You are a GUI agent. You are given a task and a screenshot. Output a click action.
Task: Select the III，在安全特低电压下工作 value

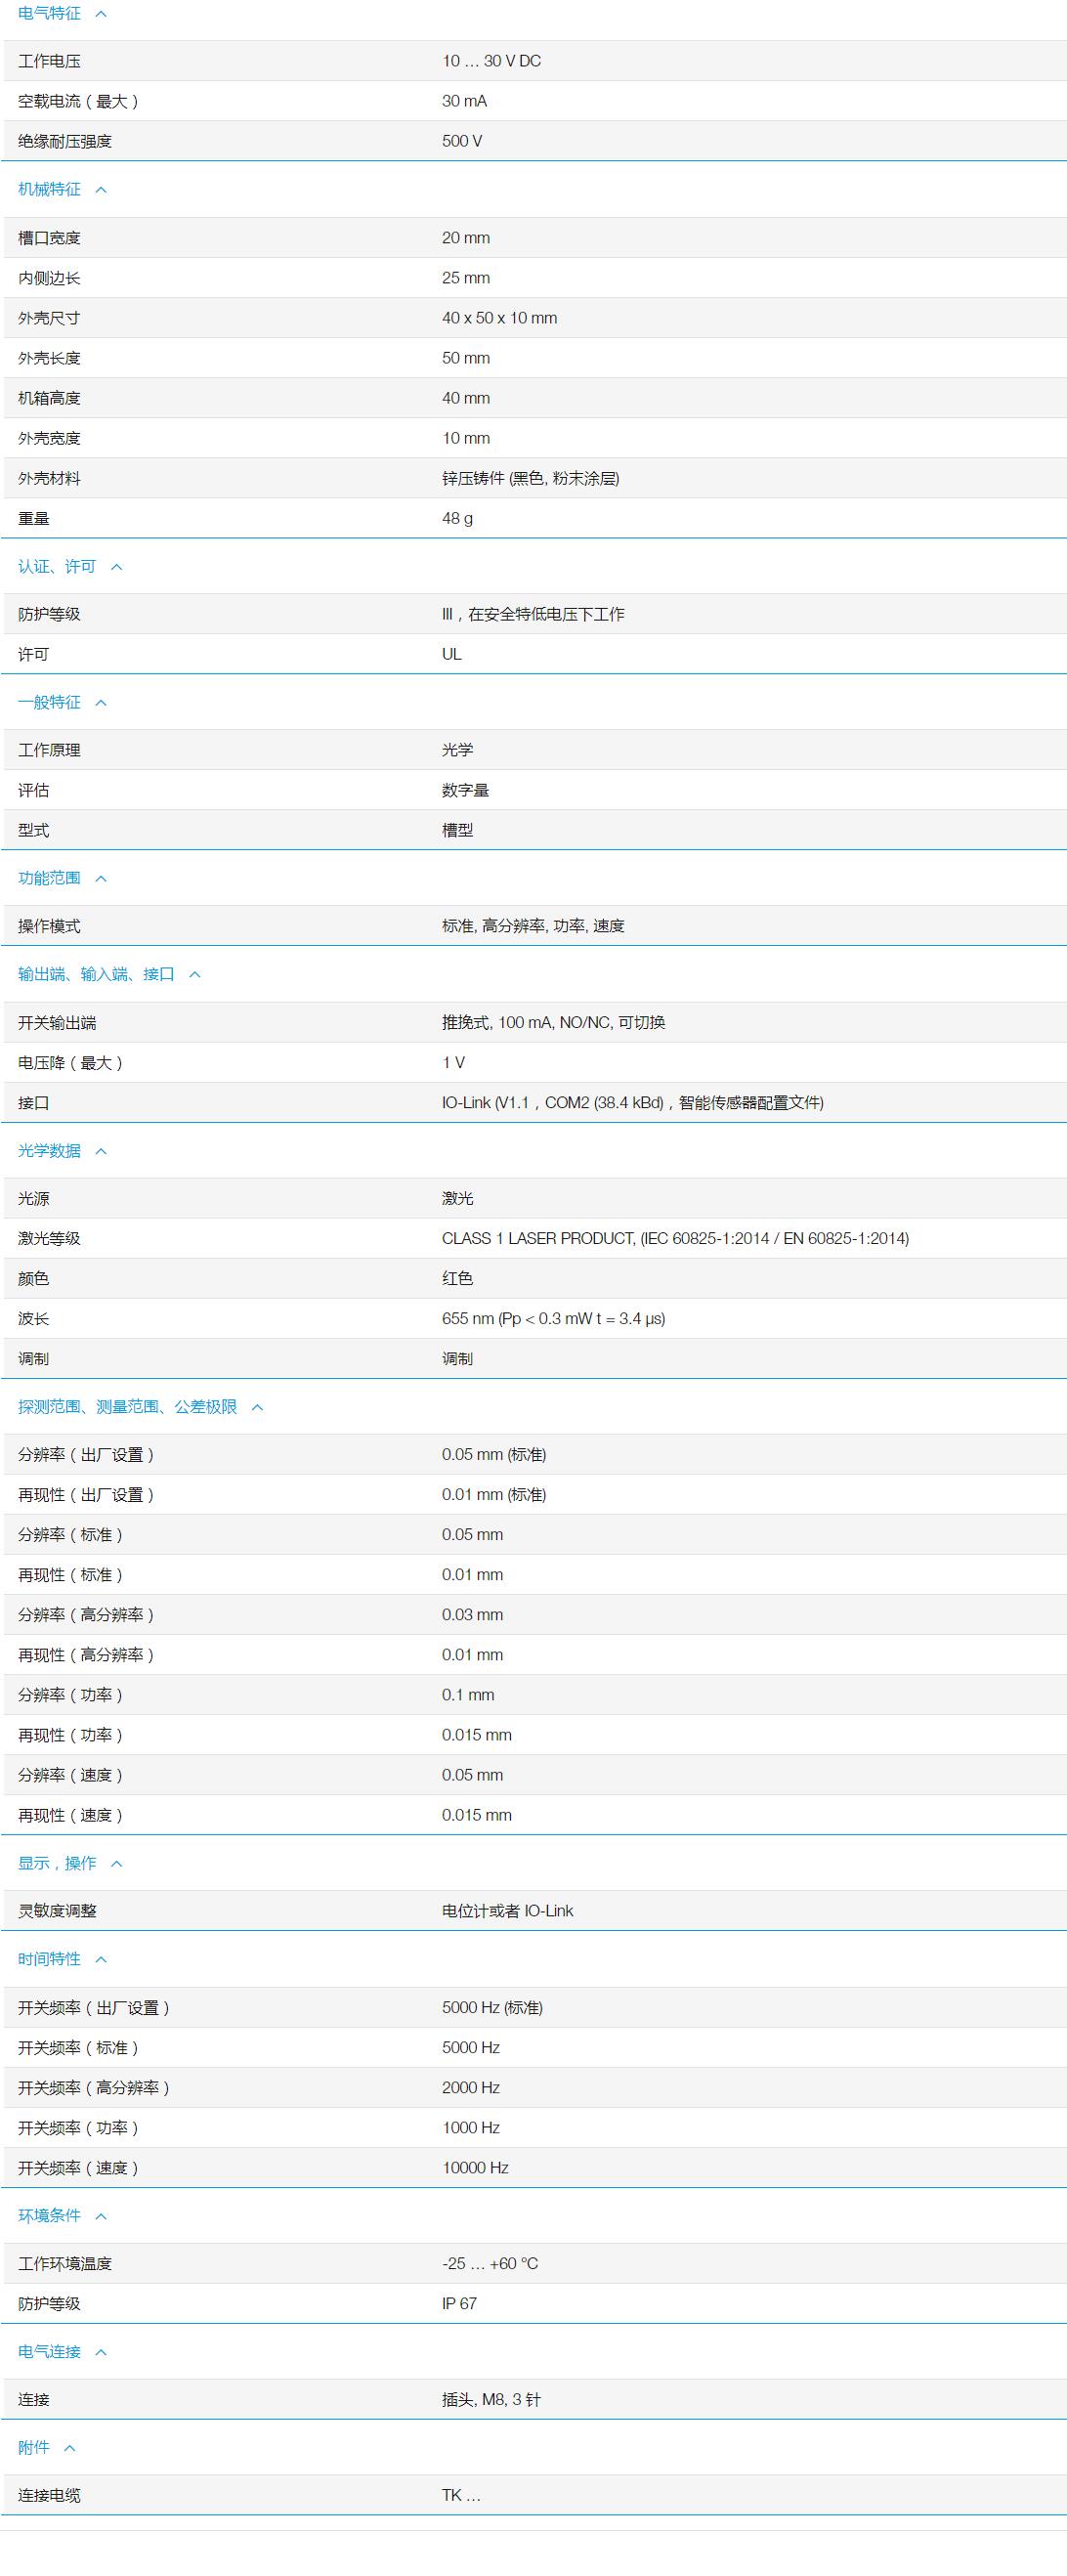[x=533, y=614]
